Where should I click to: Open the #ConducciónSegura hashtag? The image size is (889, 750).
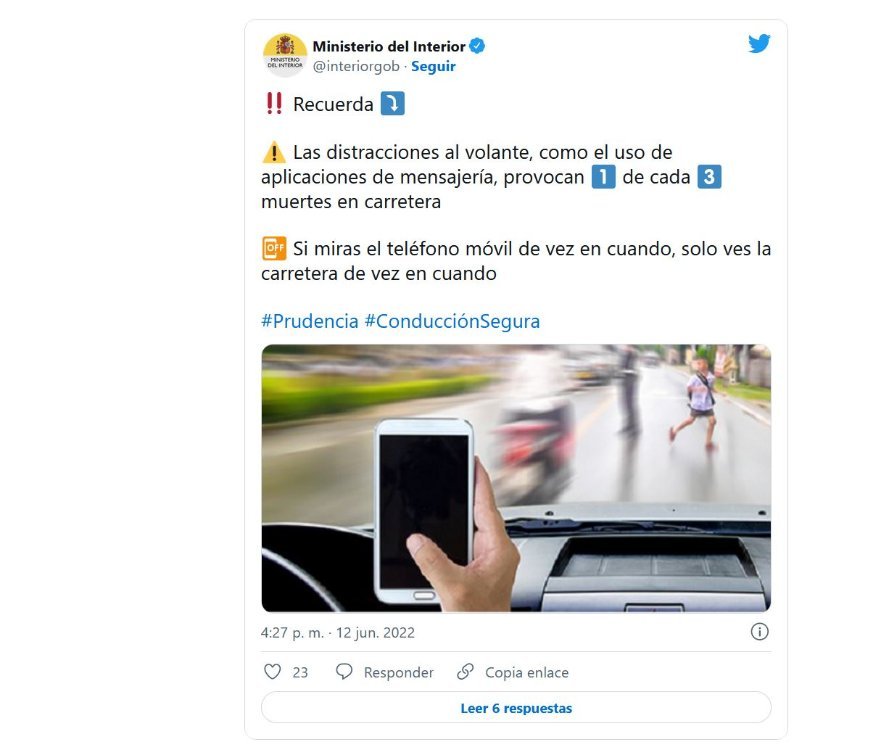point(452,321)
